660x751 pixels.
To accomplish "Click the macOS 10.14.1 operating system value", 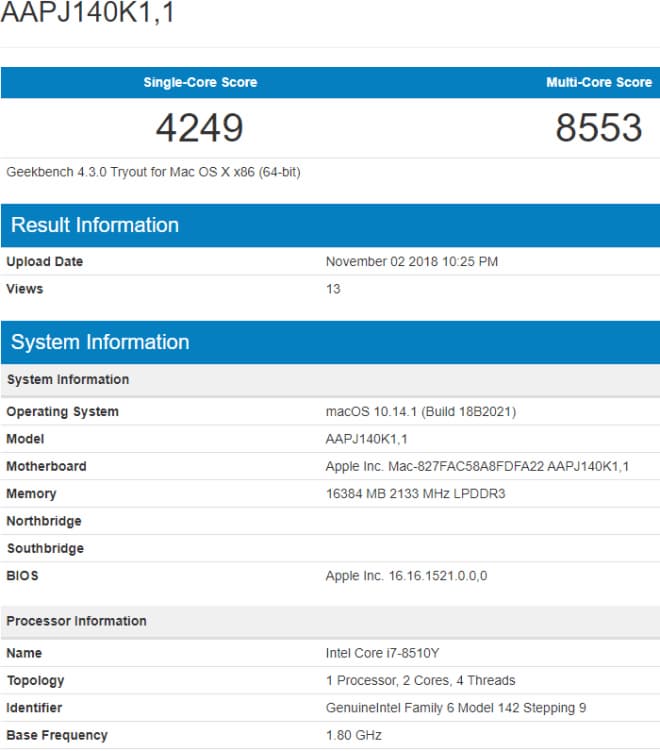I will (x=421, y=412).
